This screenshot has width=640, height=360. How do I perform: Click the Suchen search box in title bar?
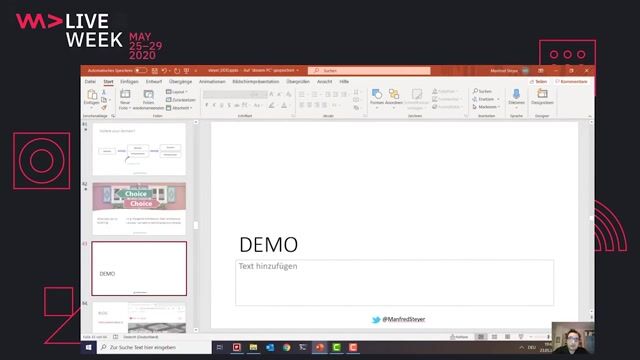[x=369, y=71]
